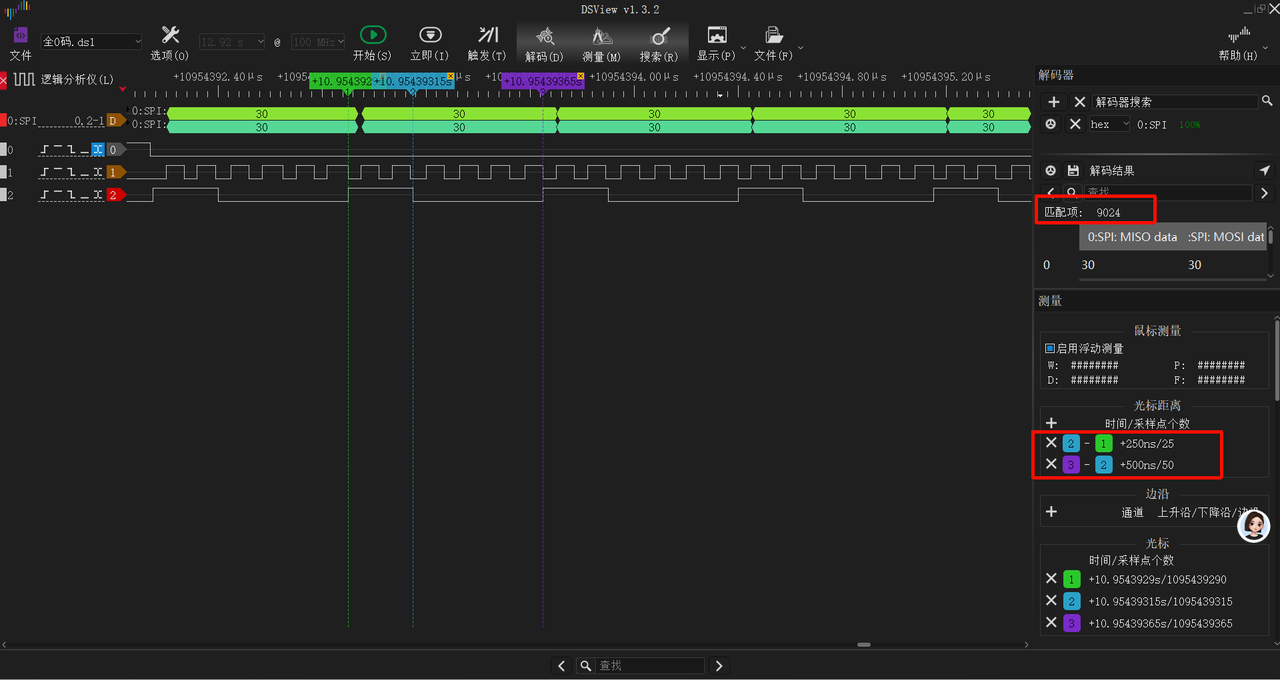Open the 显示 (Display) menu
This screenshot has width=1280, height=680.
[717, 41]
